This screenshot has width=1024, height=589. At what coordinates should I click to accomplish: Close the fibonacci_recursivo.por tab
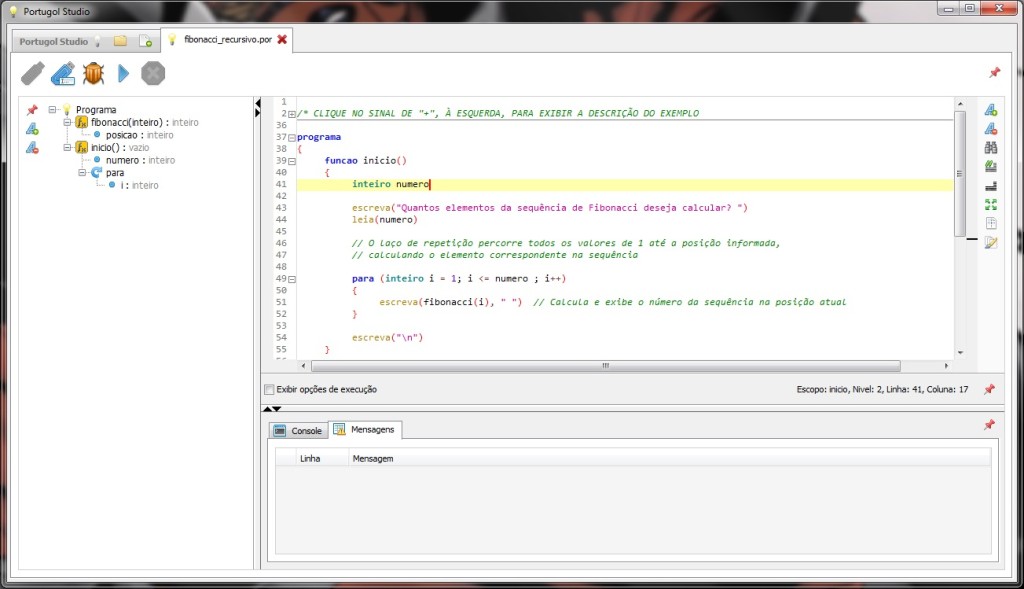282,40
